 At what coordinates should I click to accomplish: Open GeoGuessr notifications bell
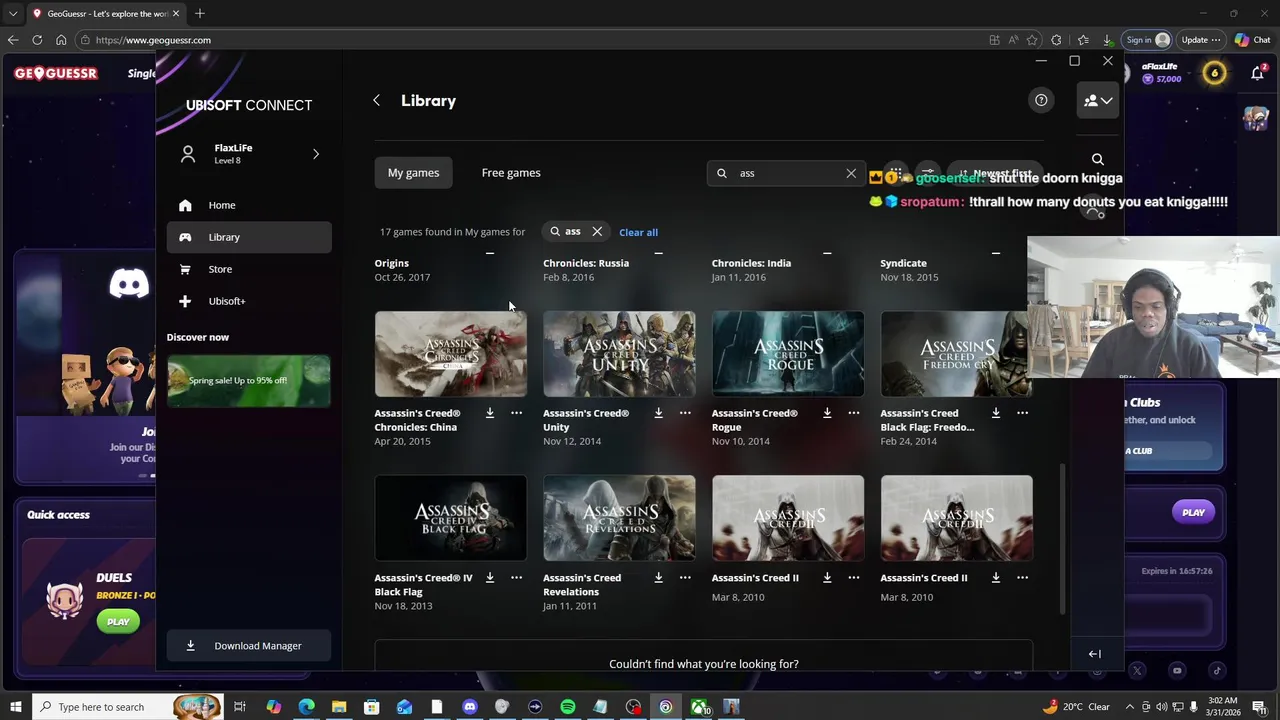(1258, 73)
